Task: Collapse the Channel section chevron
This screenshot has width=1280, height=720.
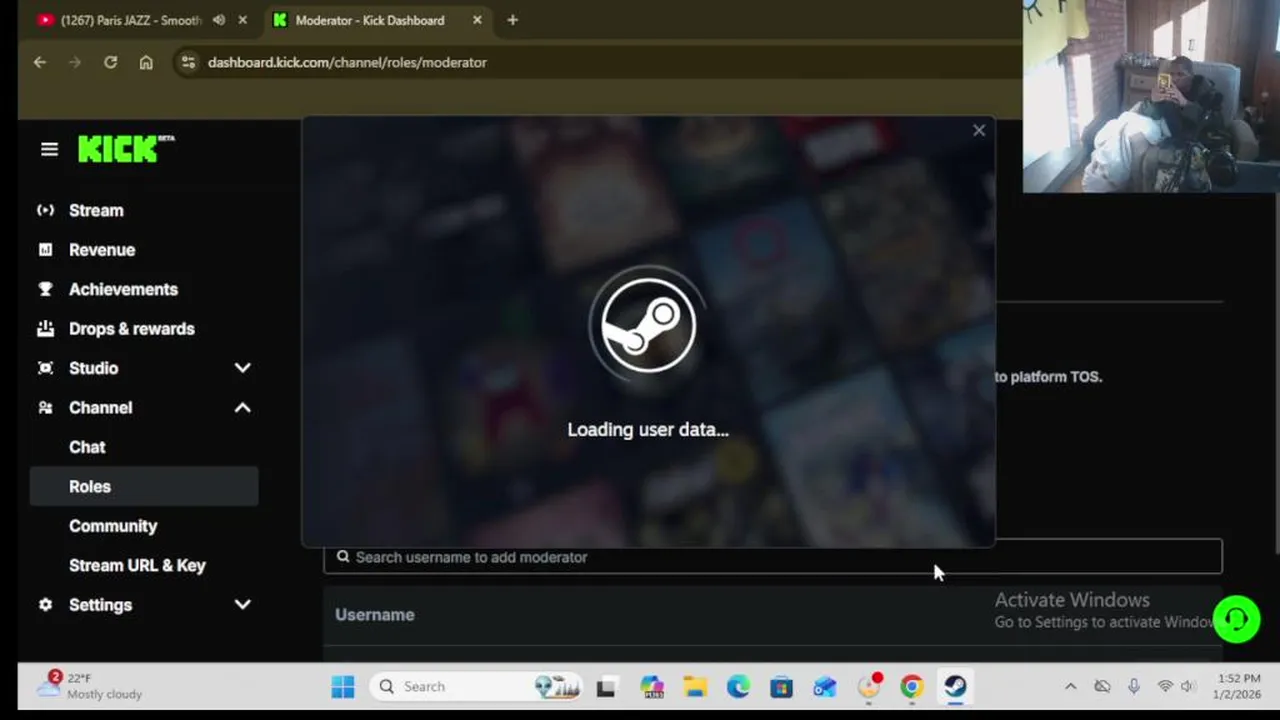Action: 242,408
